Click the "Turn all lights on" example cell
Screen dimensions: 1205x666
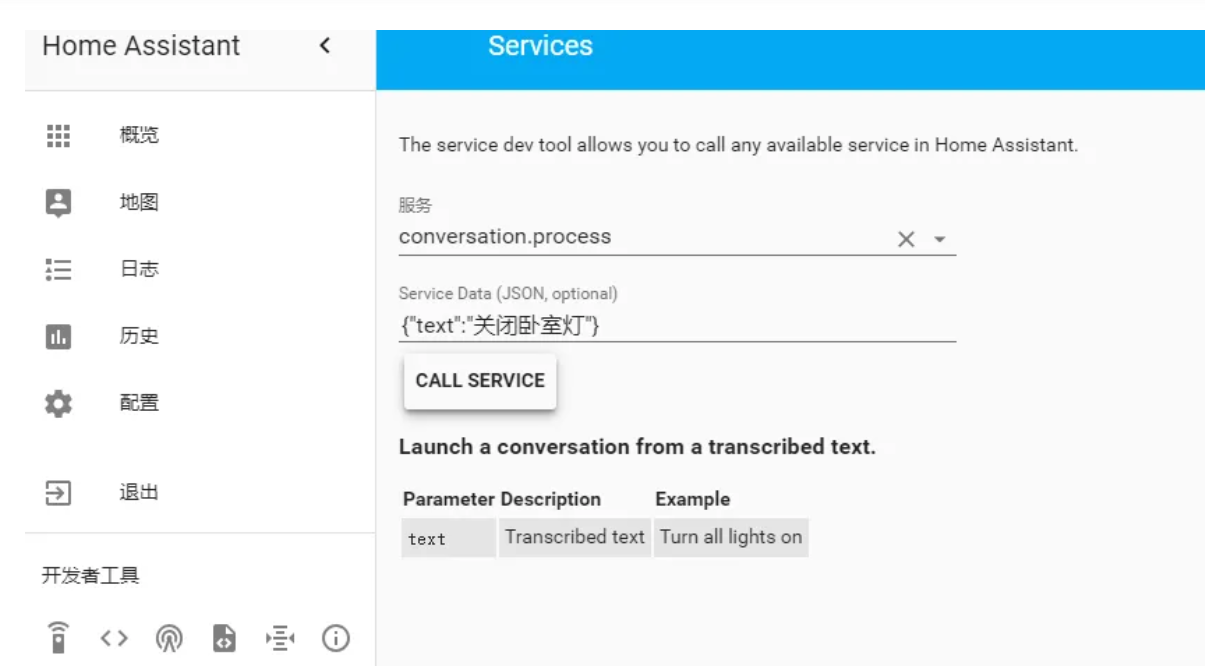point(730,537)
